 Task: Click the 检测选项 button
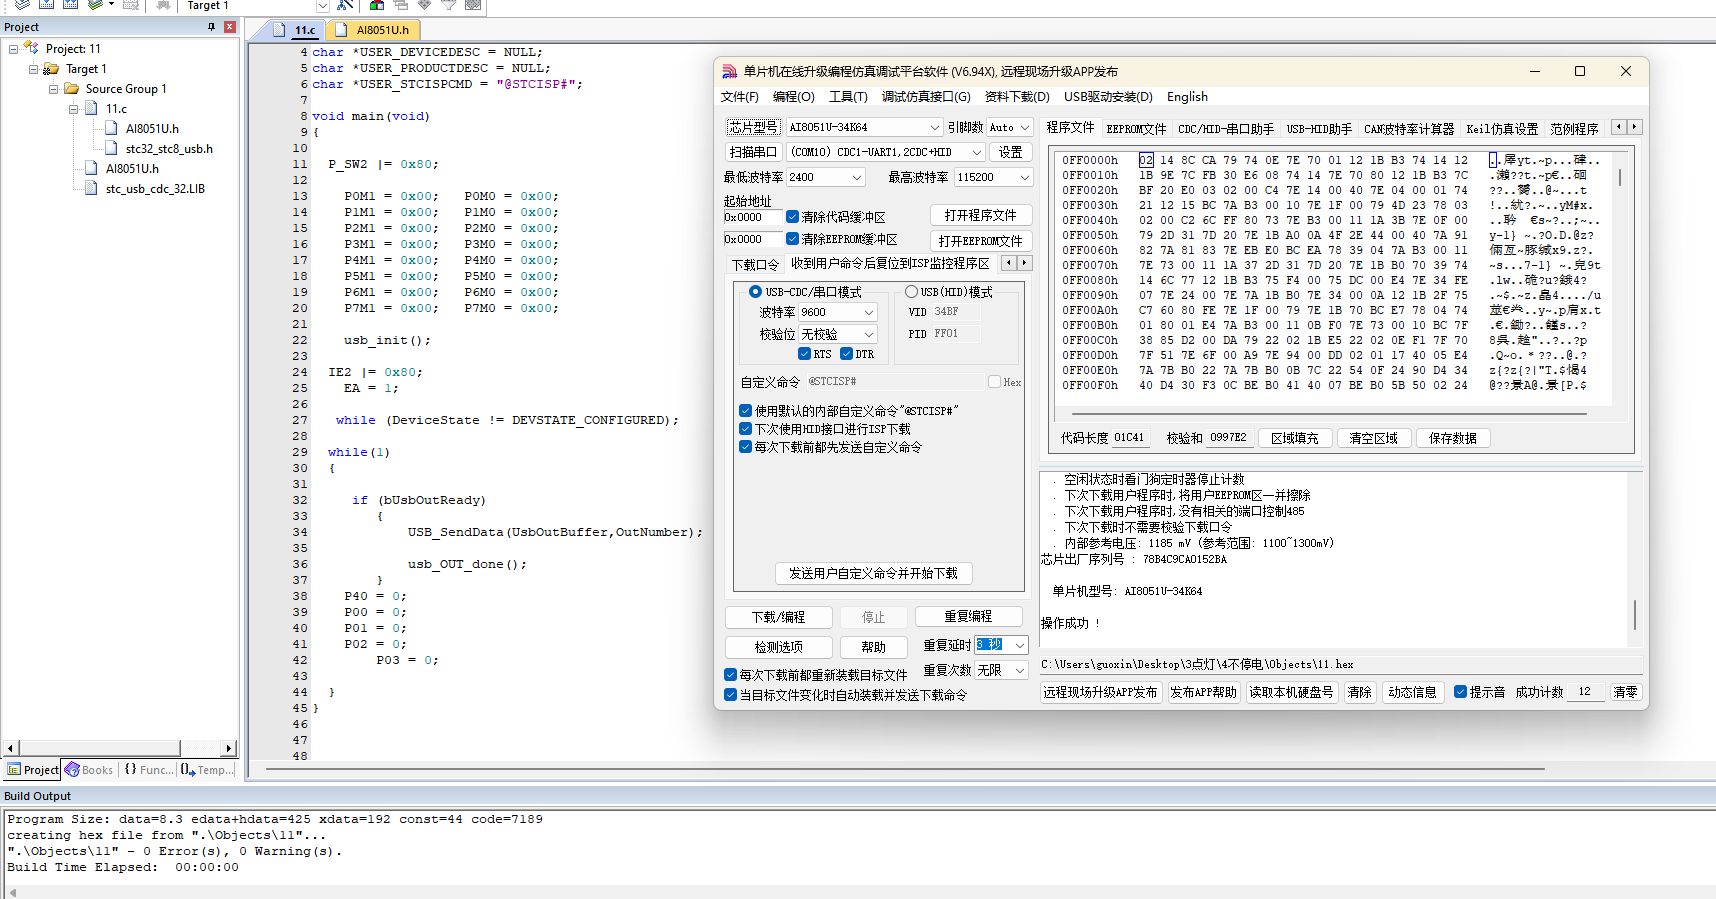pos(778,647)
